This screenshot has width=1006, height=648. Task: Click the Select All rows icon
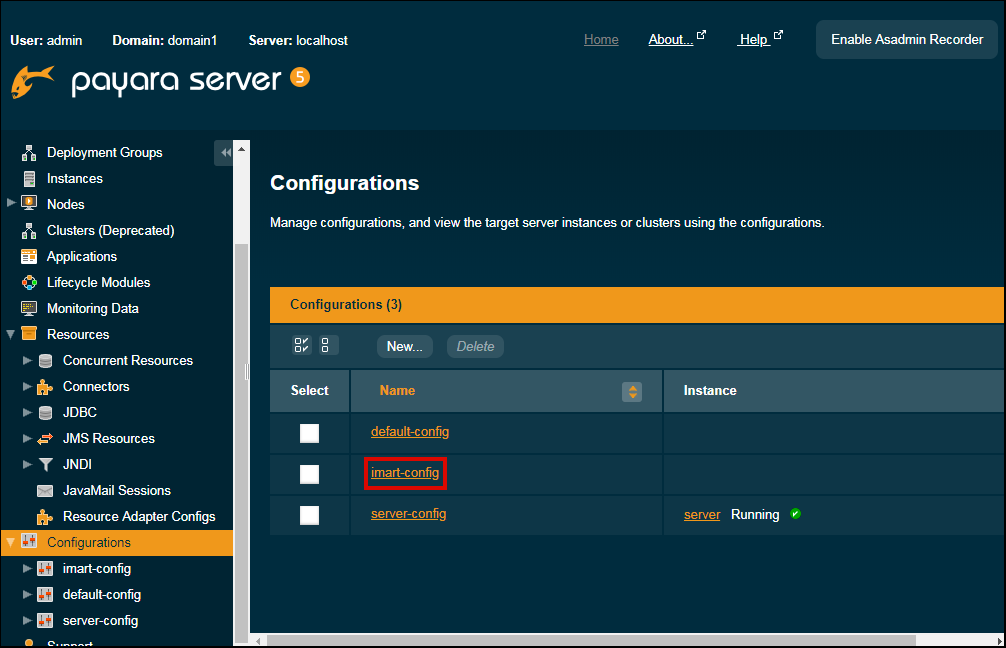point(302,346)
